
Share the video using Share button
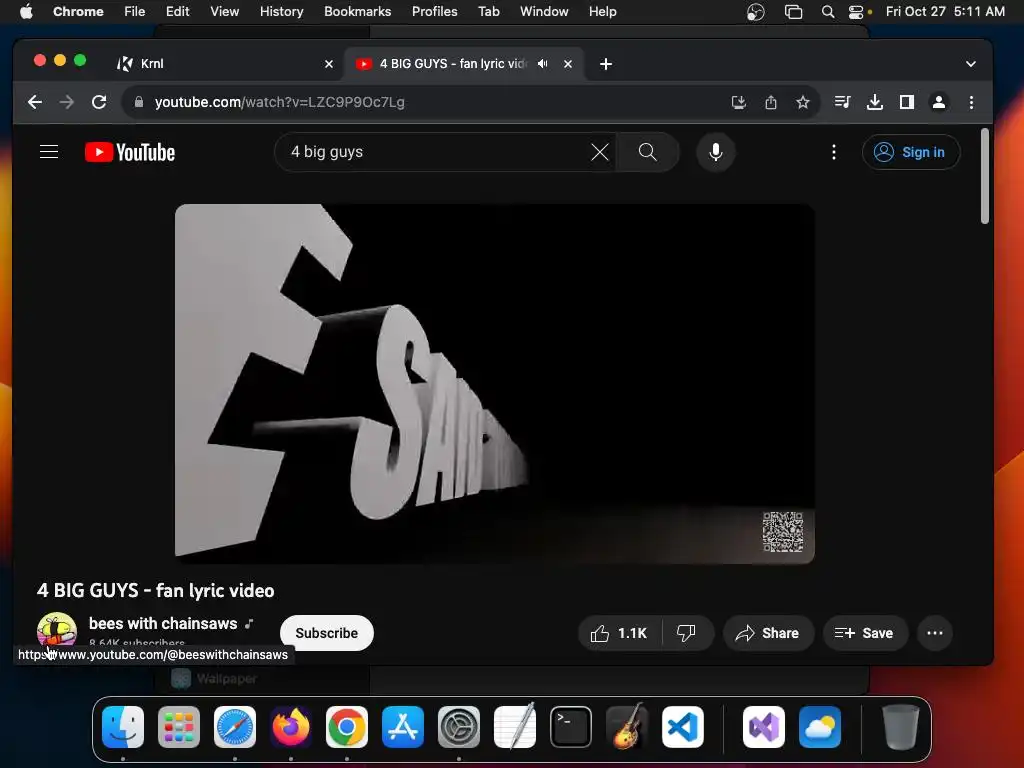pos(768,633)
